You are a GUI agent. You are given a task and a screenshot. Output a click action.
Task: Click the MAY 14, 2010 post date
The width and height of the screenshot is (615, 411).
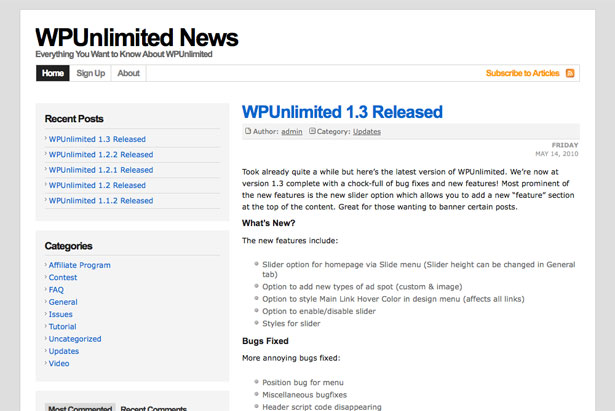pyautogui.click(x=557, y=154)
